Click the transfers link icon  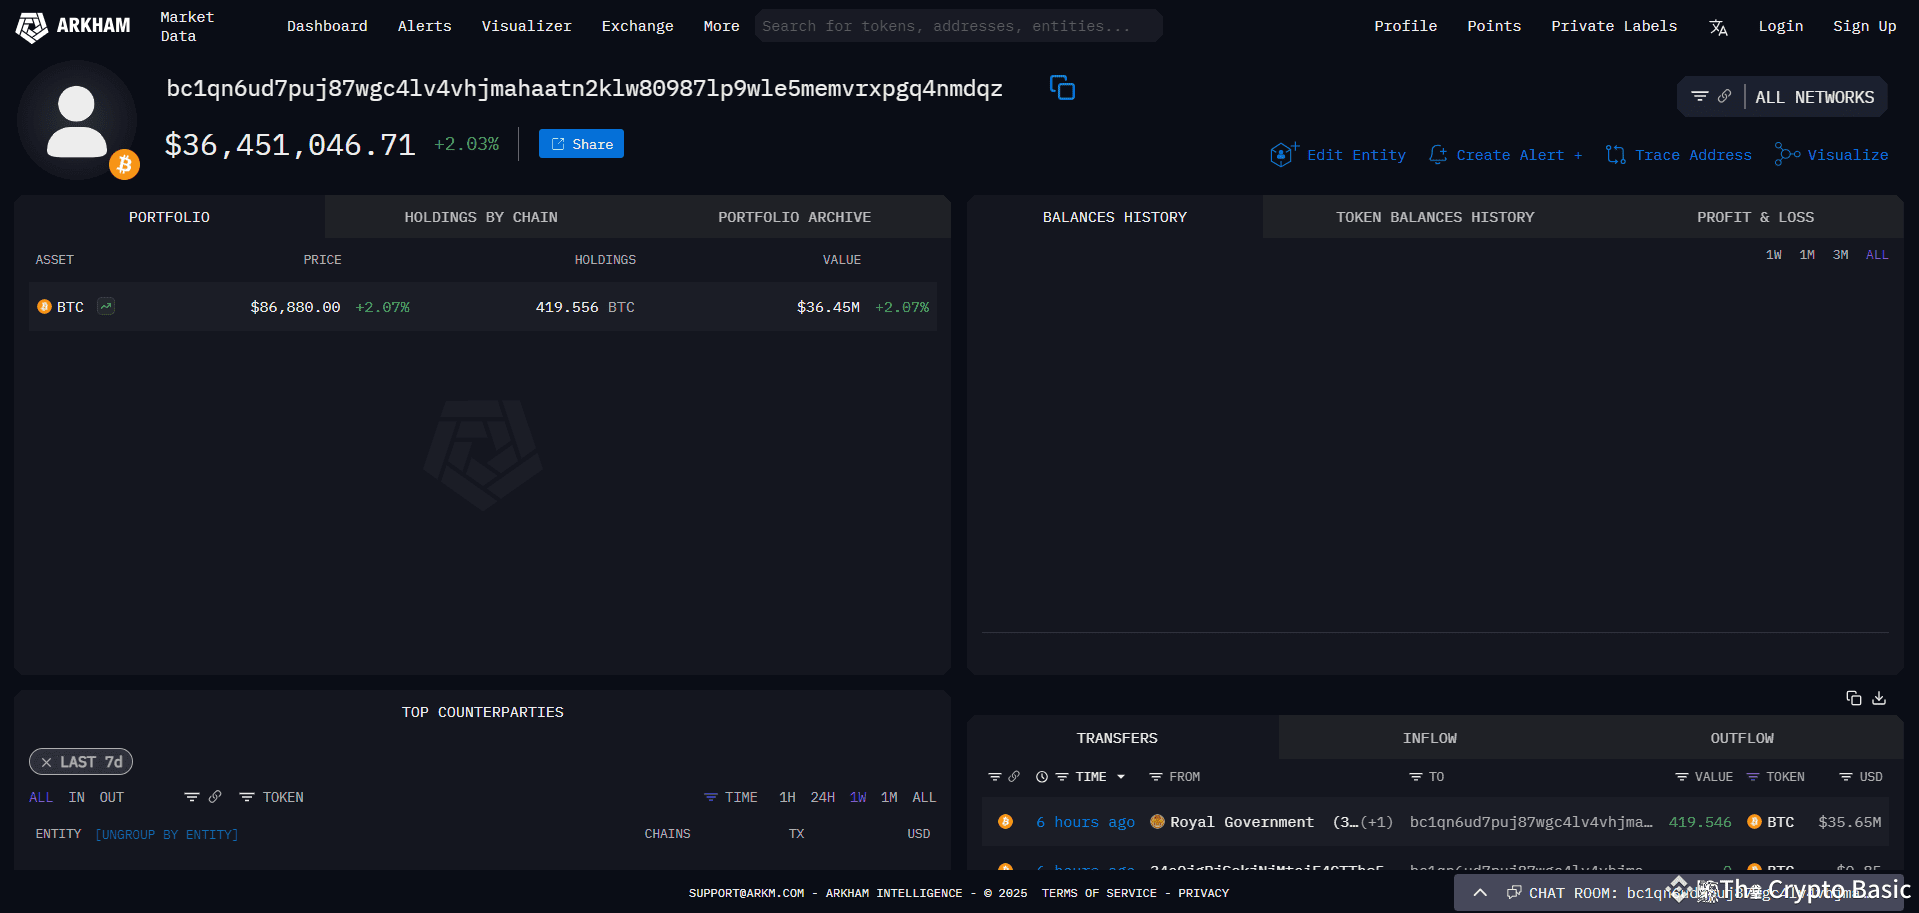pos(1014,777)
